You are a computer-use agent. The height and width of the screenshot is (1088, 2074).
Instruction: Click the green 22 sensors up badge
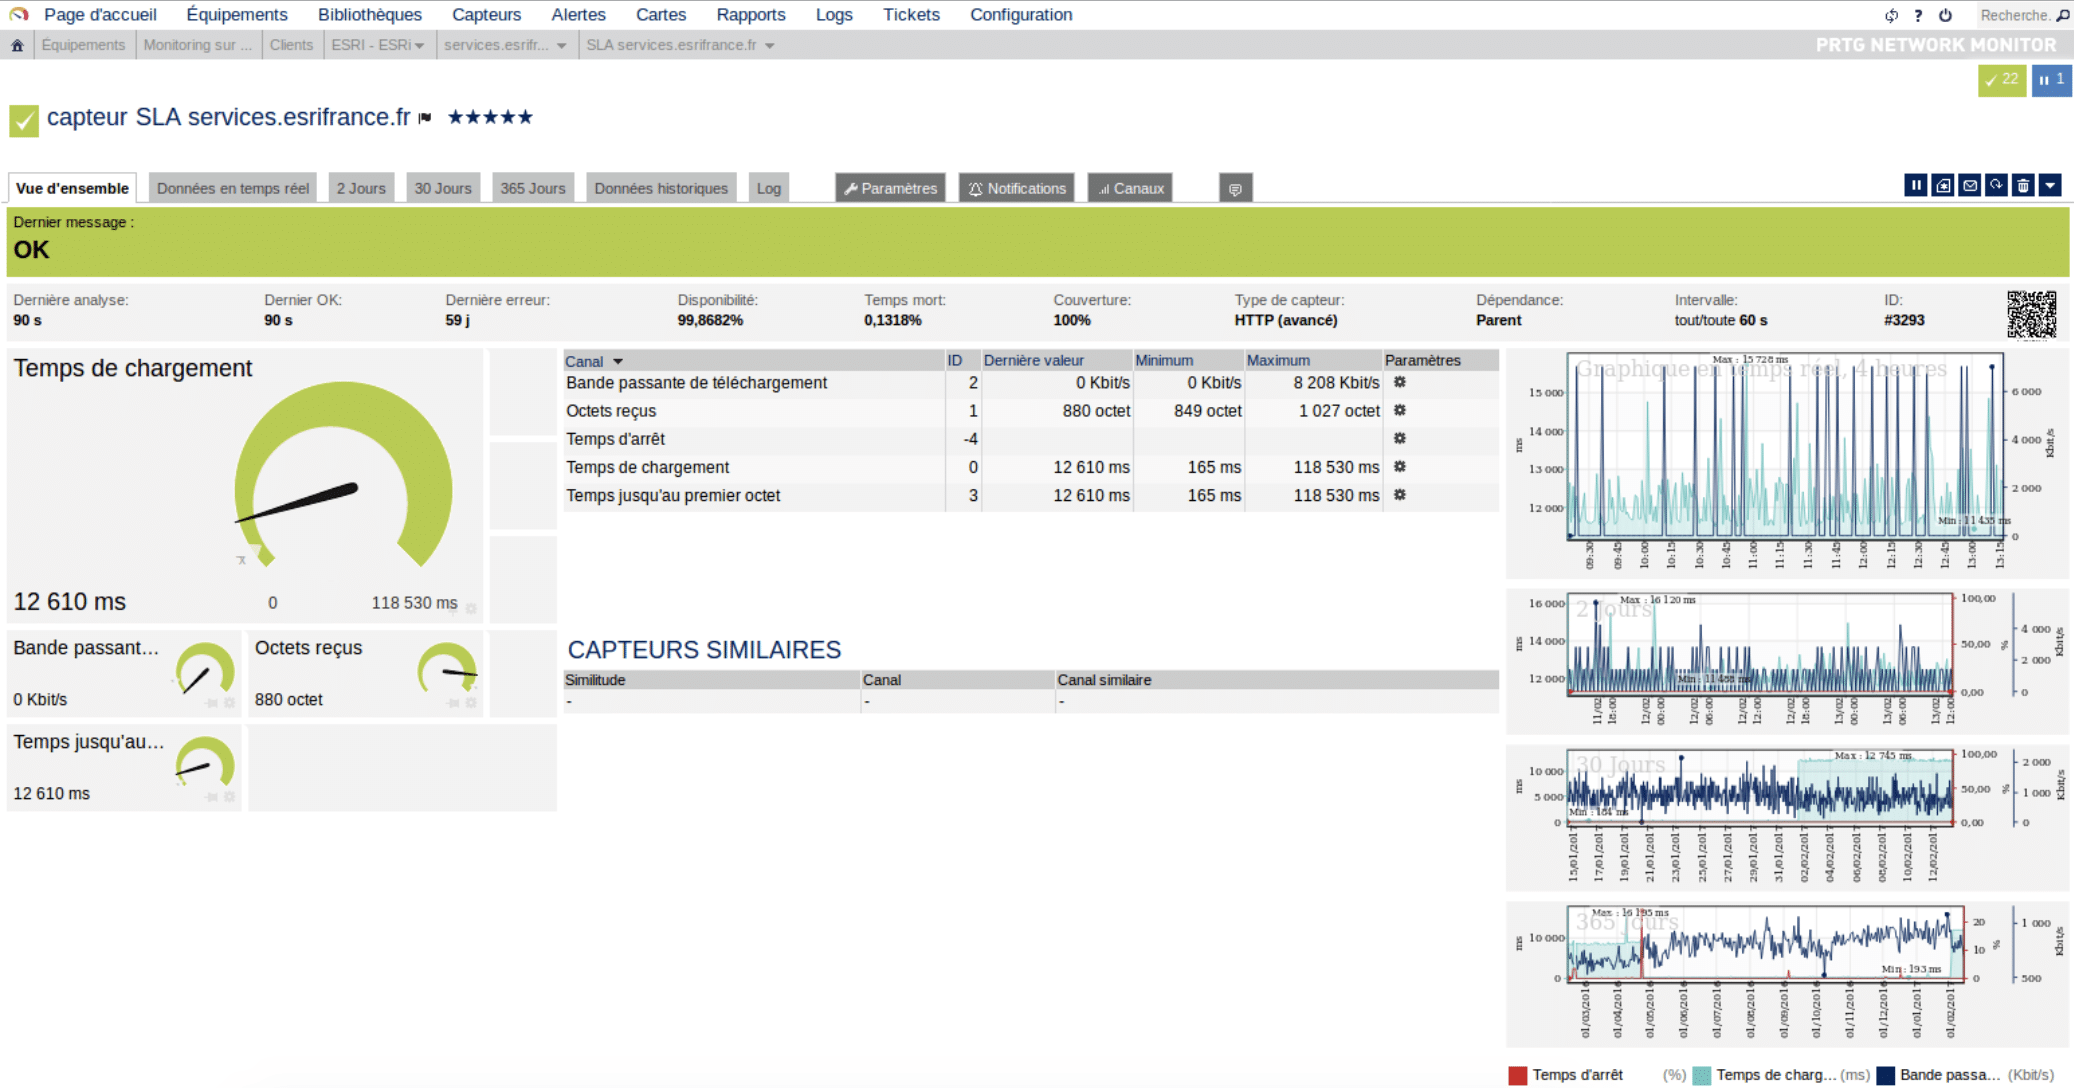2002,80
